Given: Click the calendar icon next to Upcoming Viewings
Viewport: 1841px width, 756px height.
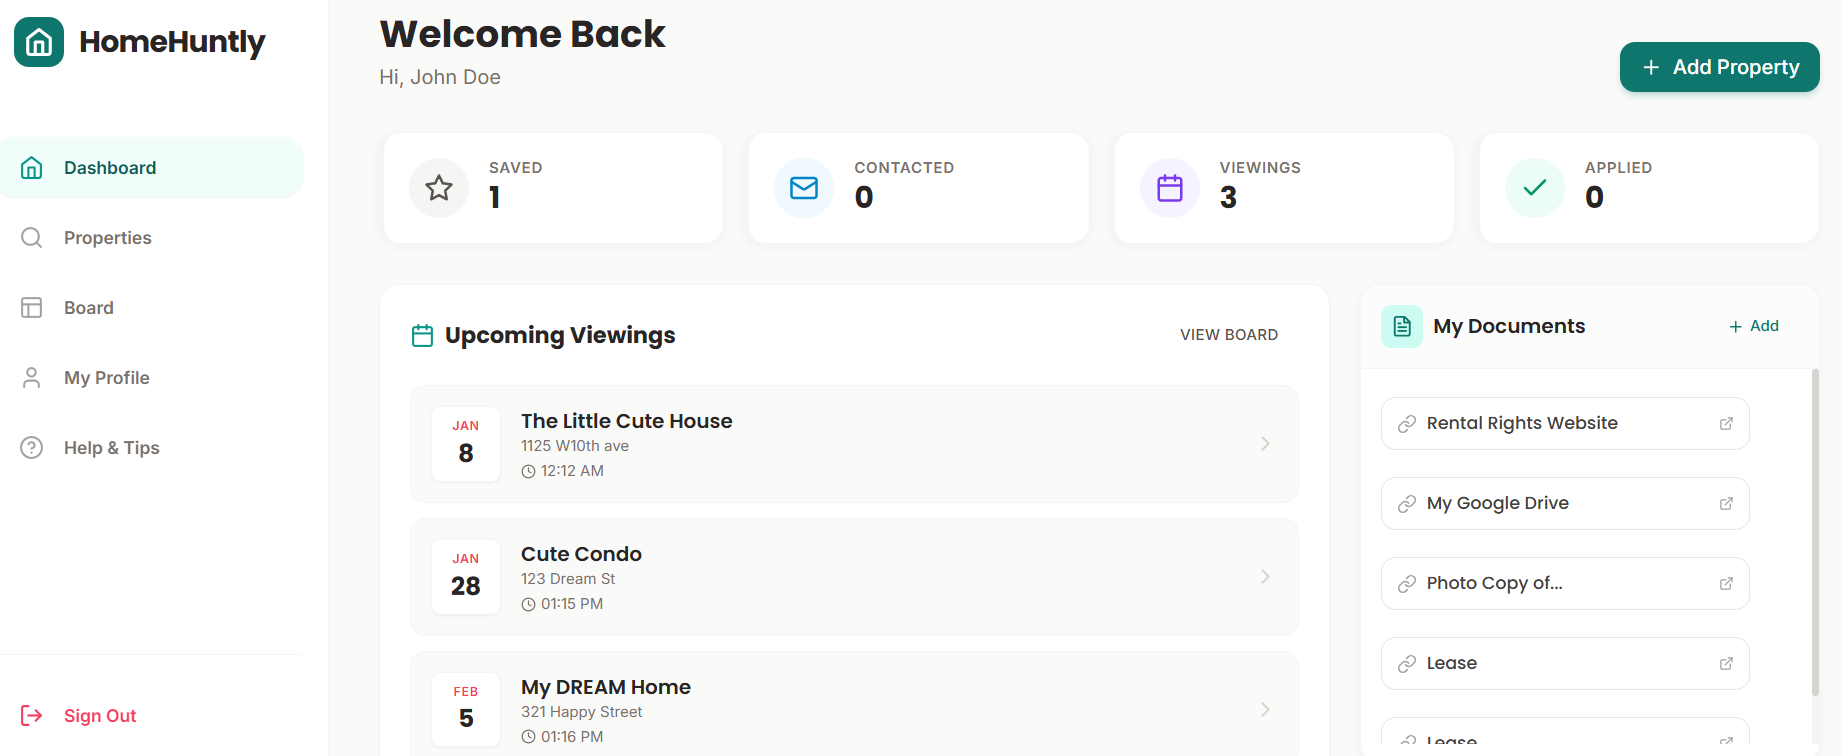Looking at the screenshot, I should click(x=423, y=335).
